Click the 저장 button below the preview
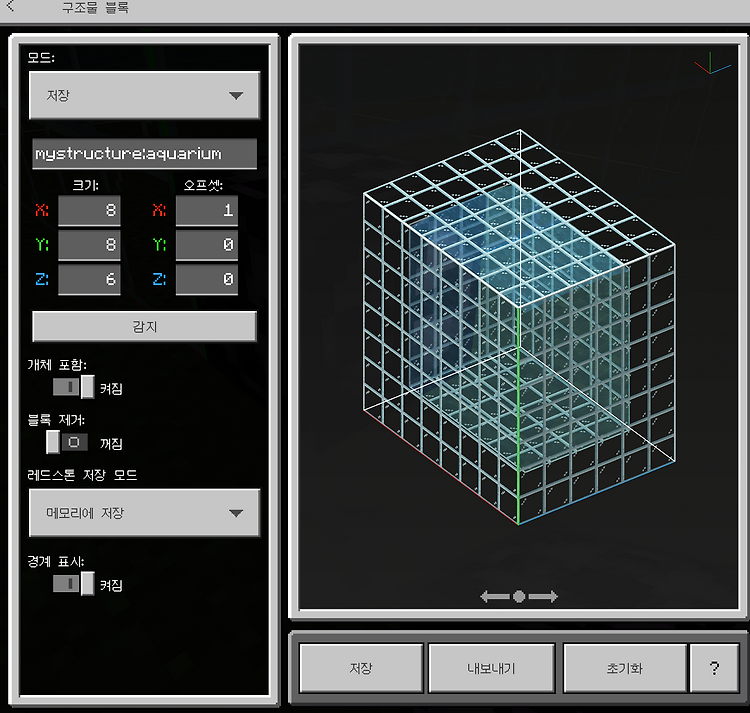Image resolution: width=750 pixels, height=713 pixels. [361, 668]
